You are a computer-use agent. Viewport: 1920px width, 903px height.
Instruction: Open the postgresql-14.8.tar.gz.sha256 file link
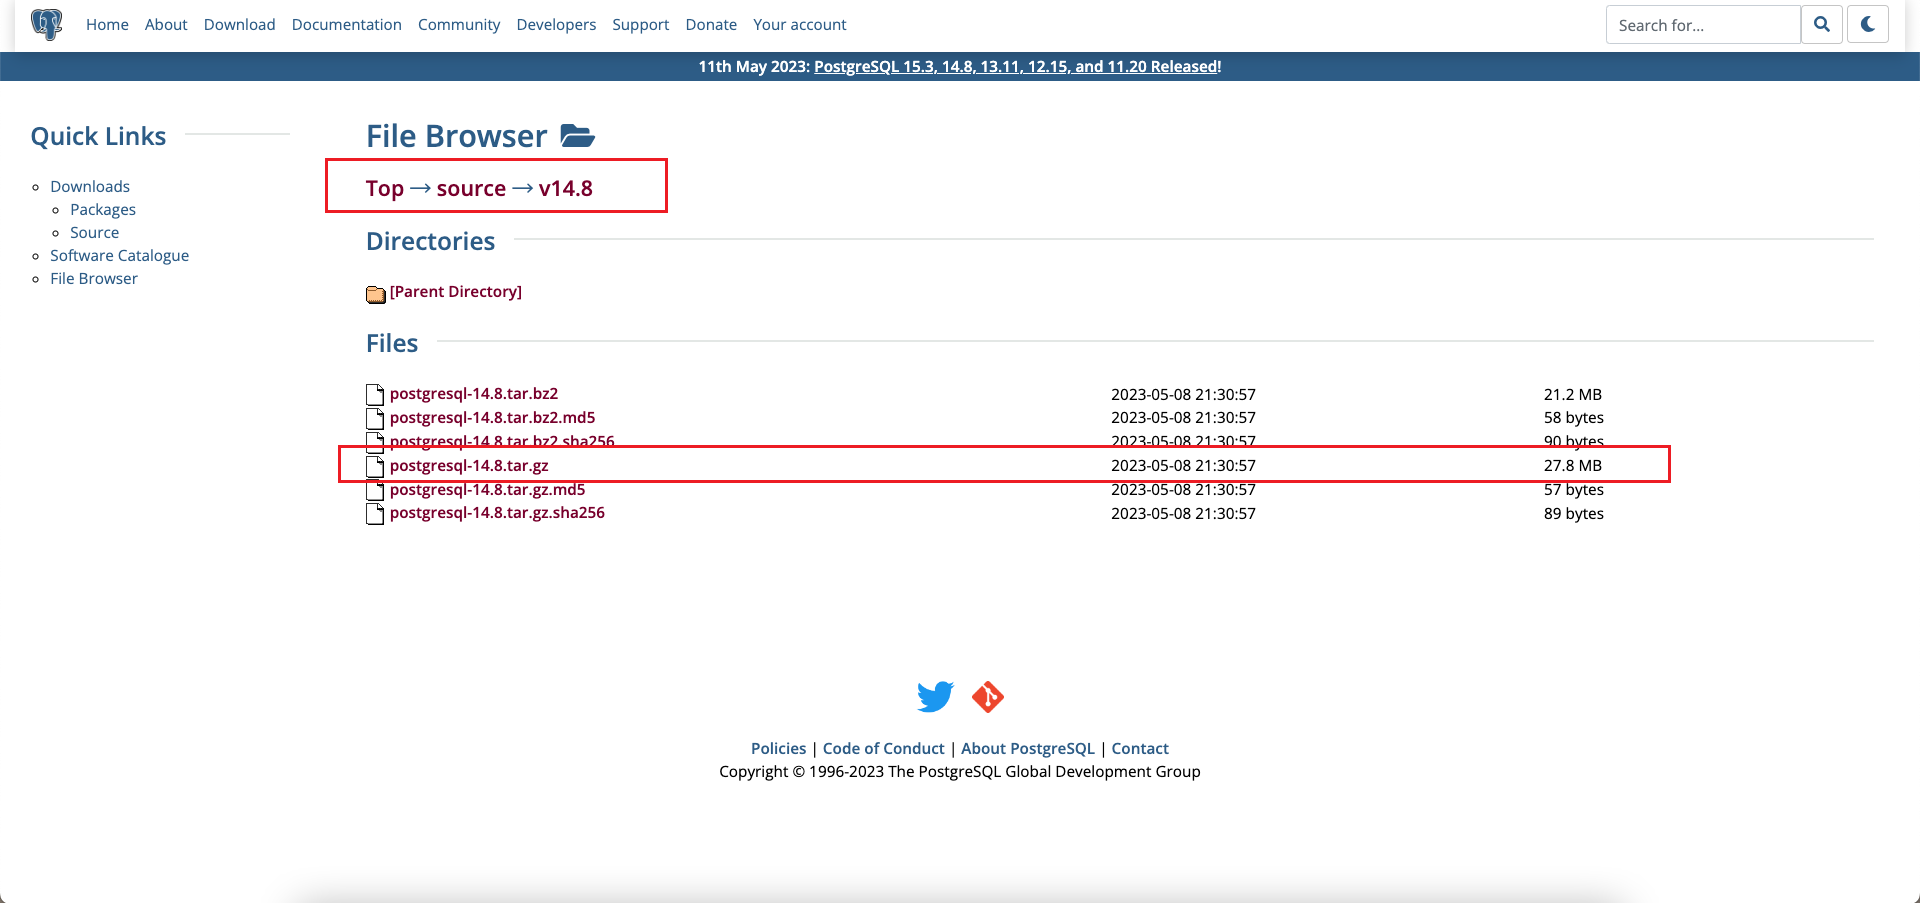(x=497, y=512)
